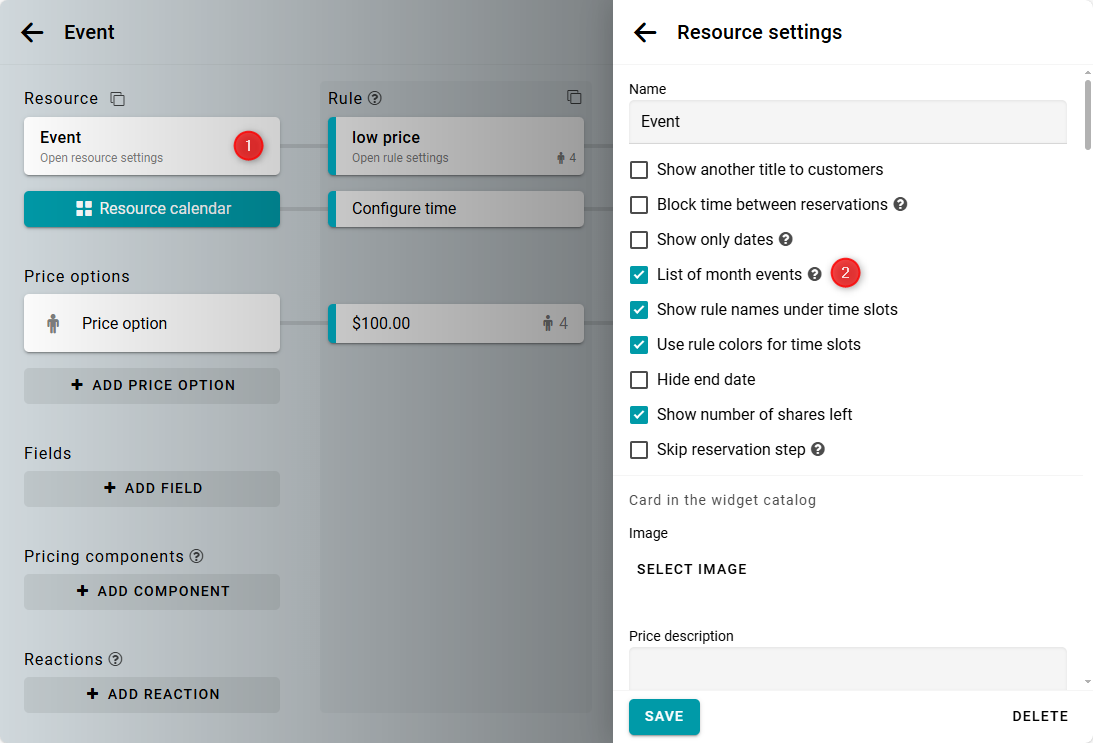The height and width of the screenshot is (743, 1093).
Task: Click the back arrow beside Event title
Action: [33, 33]
